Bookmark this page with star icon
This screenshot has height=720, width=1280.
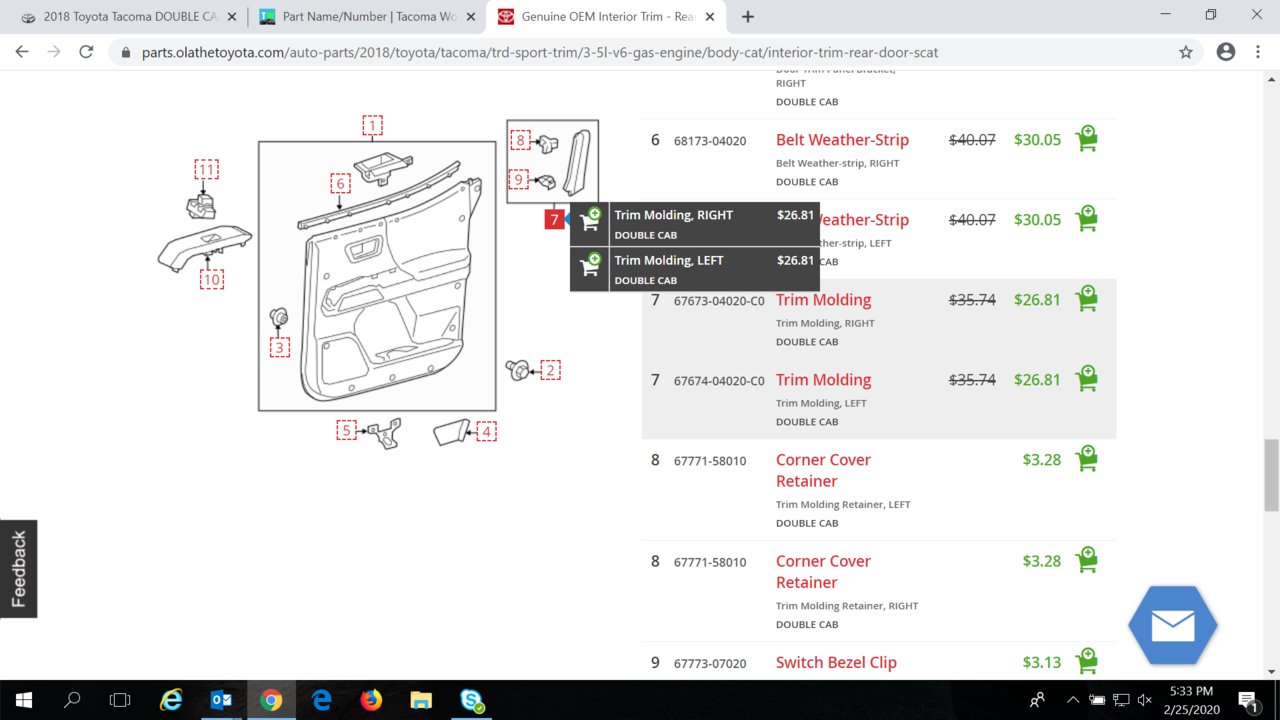pyautogui.click(x=1186, y=52)
